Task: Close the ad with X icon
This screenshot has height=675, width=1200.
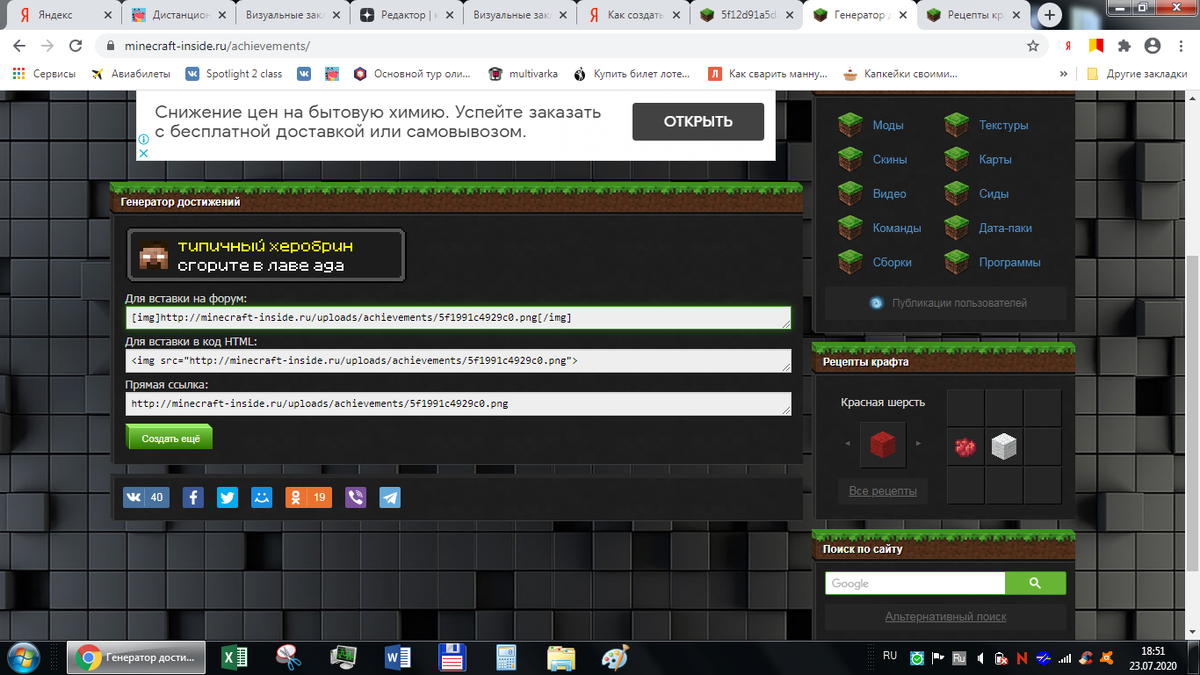Action: click(143, 153)
